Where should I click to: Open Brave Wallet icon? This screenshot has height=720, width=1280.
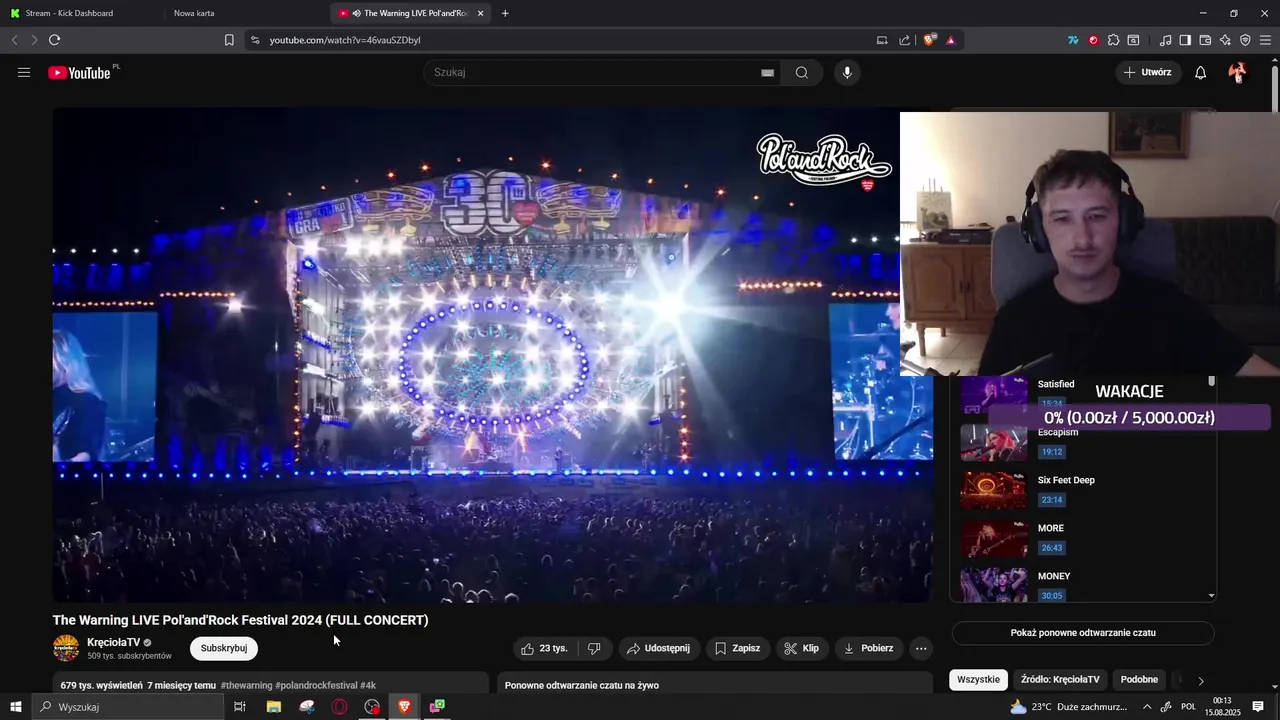click(1205, 40)
